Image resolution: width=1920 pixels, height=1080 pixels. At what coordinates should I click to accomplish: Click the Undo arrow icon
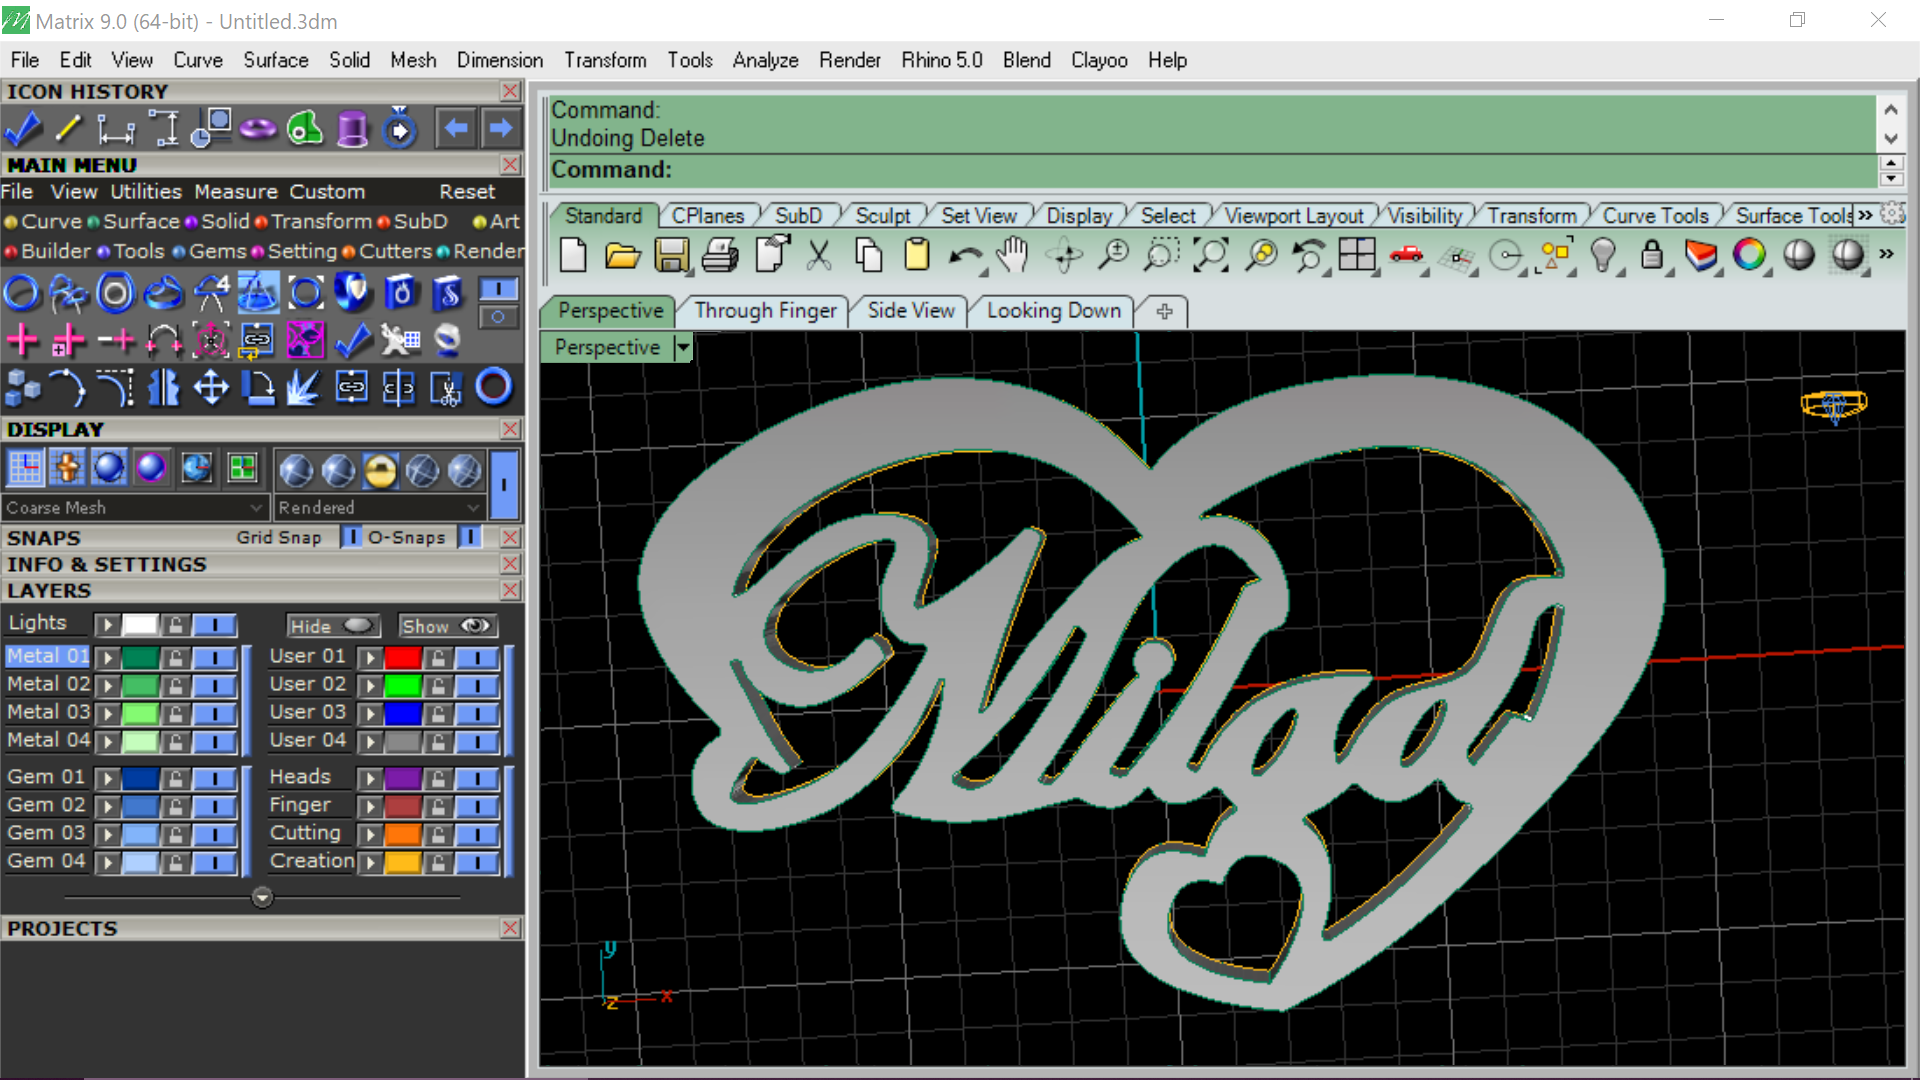click(965, 256)
